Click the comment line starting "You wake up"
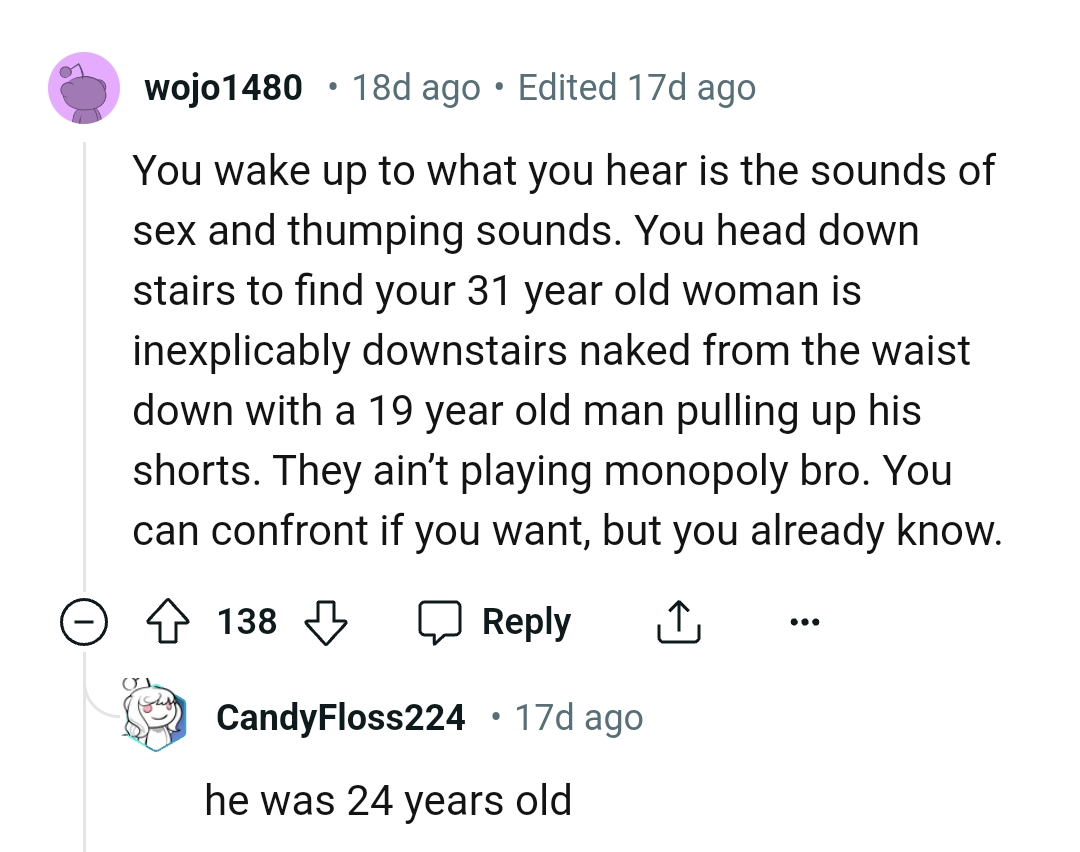Viewport: 1080px width, 852px height. pos(563,171)
